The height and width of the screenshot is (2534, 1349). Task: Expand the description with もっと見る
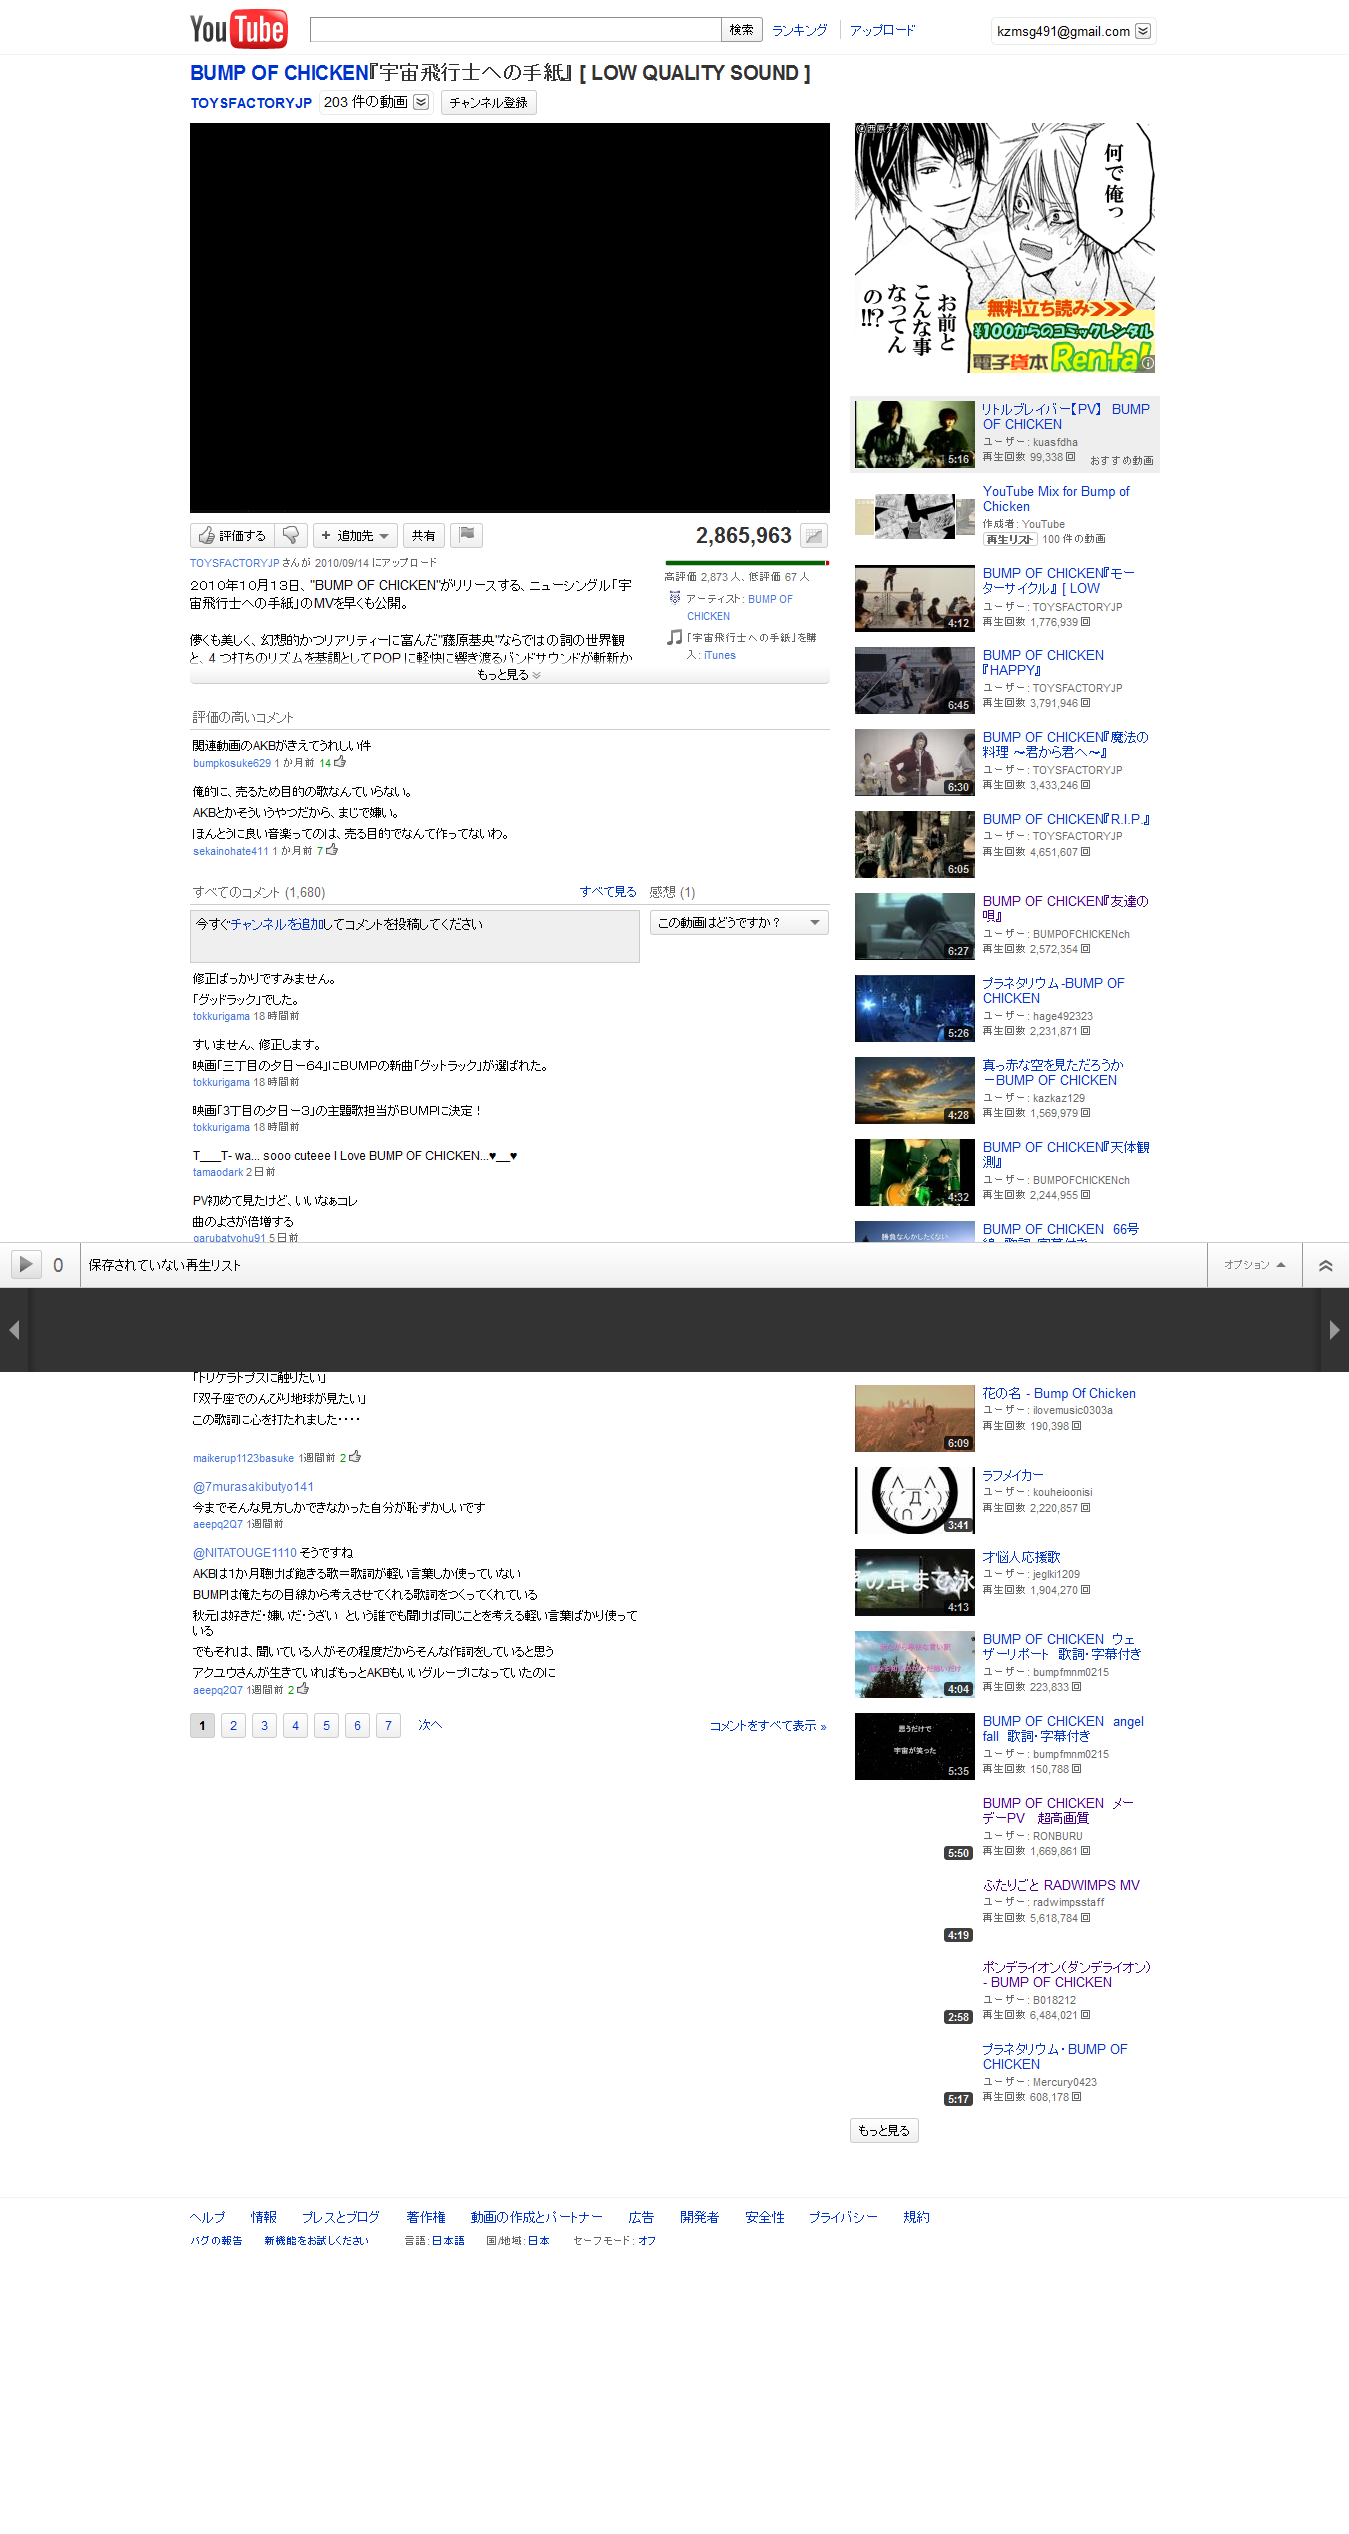(x=509, y=675)
